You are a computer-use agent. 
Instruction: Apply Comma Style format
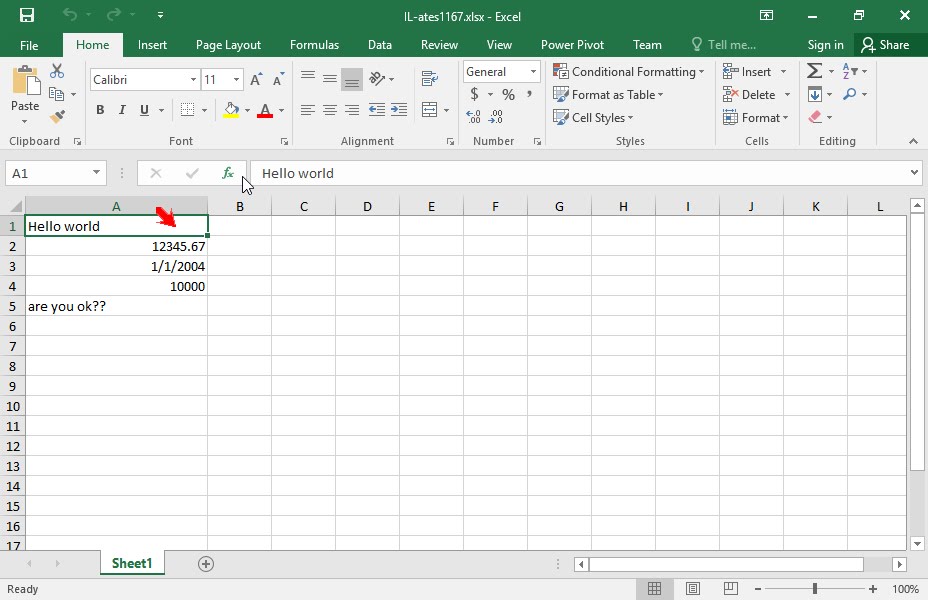pos(529,94)
